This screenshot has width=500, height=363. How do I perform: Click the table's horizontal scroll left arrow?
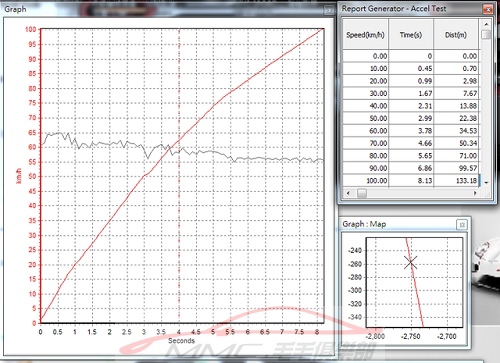tap(348, 193)
